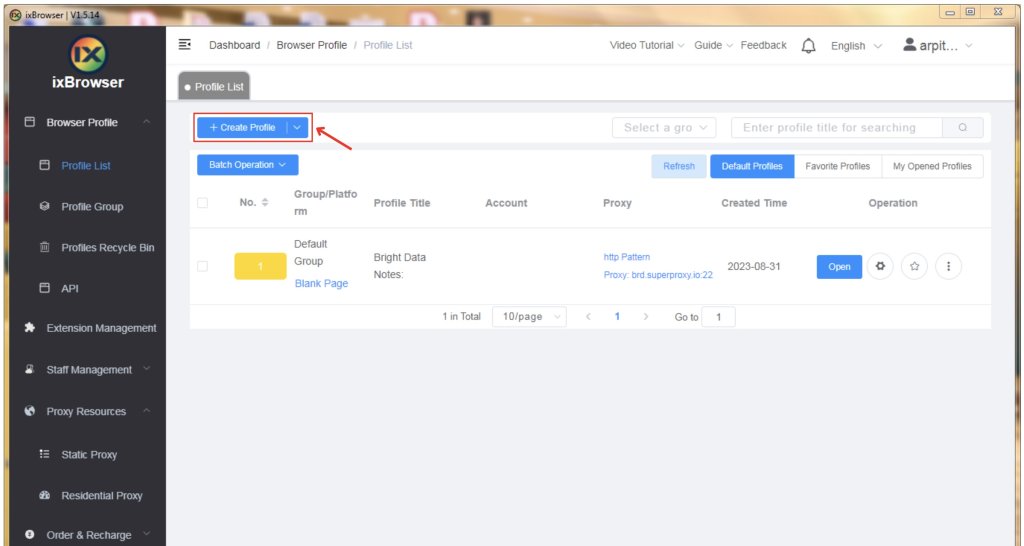Check the select-all checkbox in table header
Image resolution: width=1024 pixels, height=546 pixels.
point(203,203)
